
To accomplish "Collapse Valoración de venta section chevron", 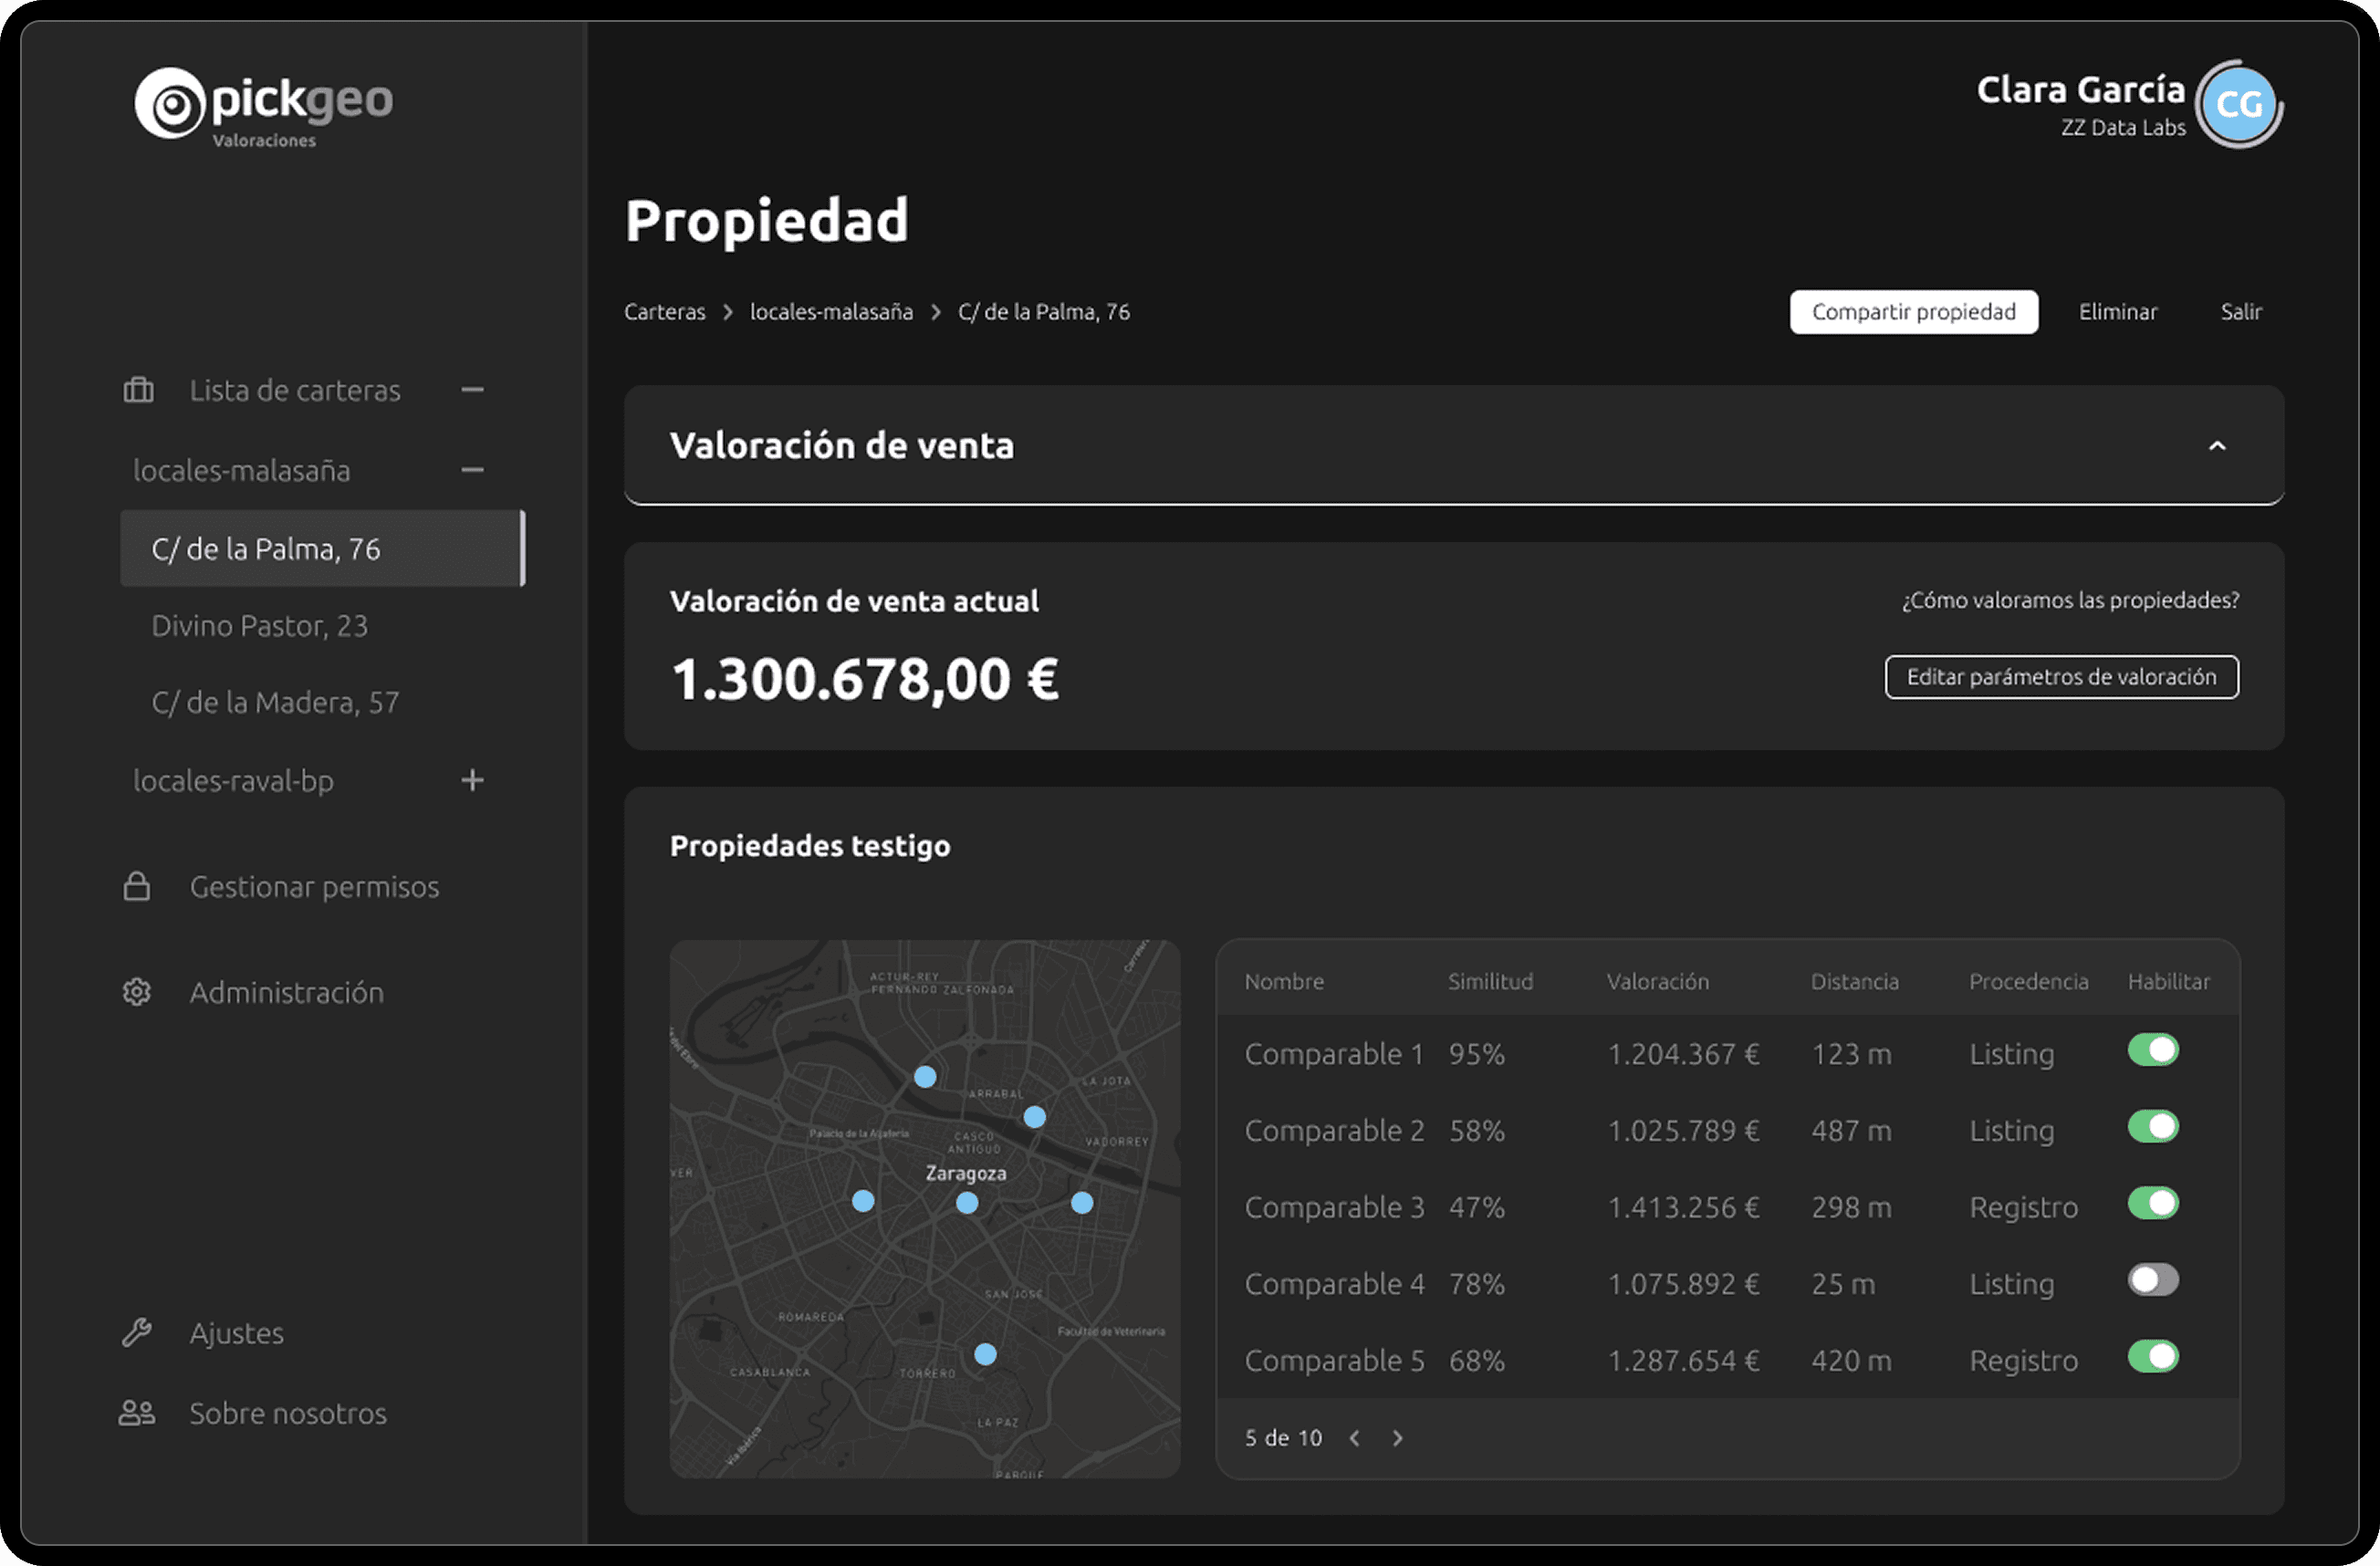I will pos(2217,446).
